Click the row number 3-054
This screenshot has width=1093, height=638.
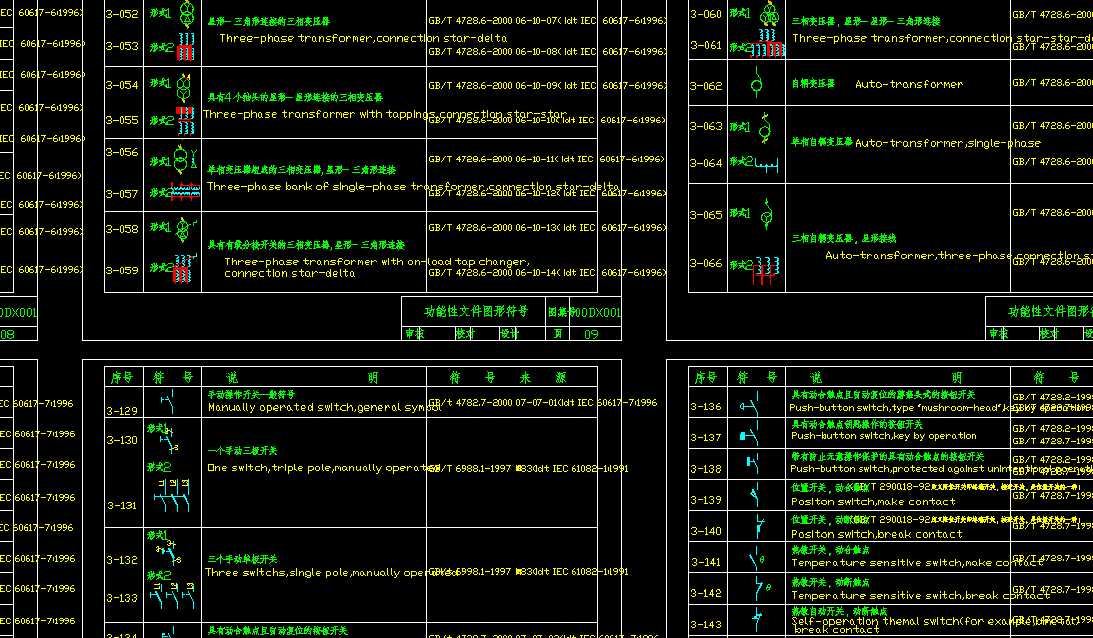click(122, 85)
